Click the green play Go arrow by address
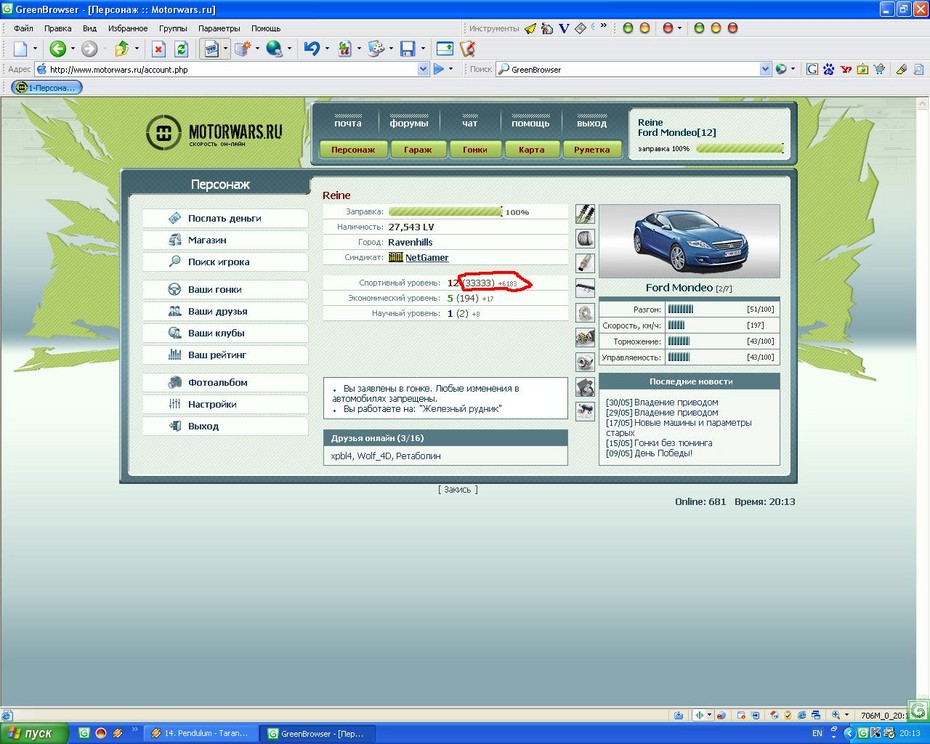 coord(439,69)
